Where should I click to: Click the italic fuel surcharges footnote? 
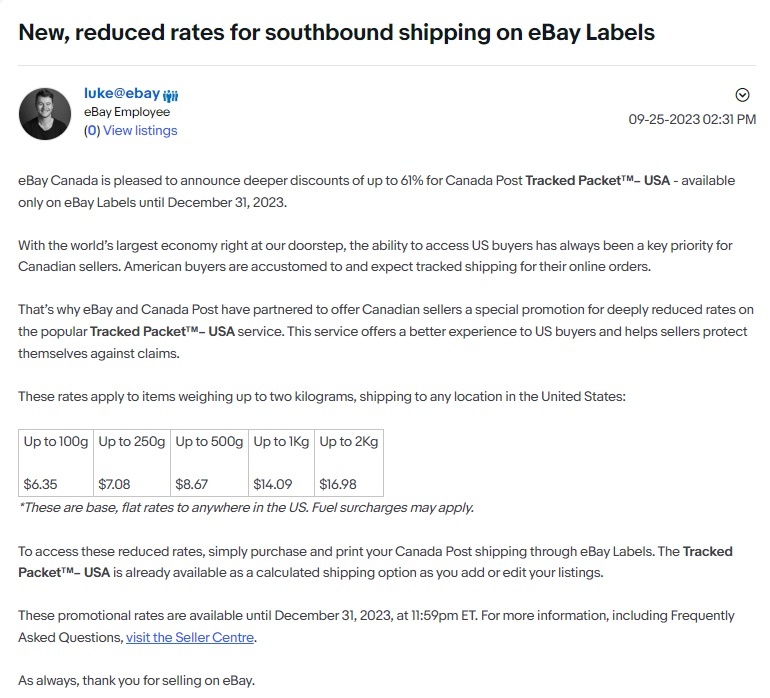click(x=247, y=507)
